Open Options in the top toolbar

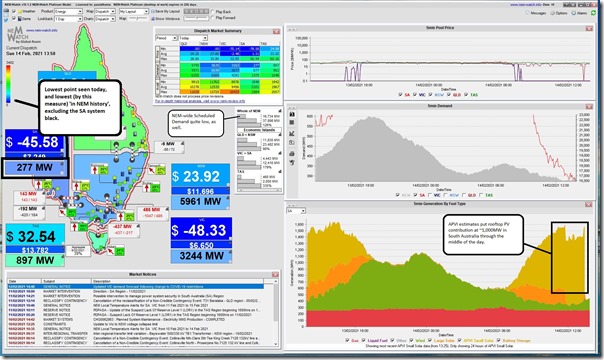pos(559,13)
